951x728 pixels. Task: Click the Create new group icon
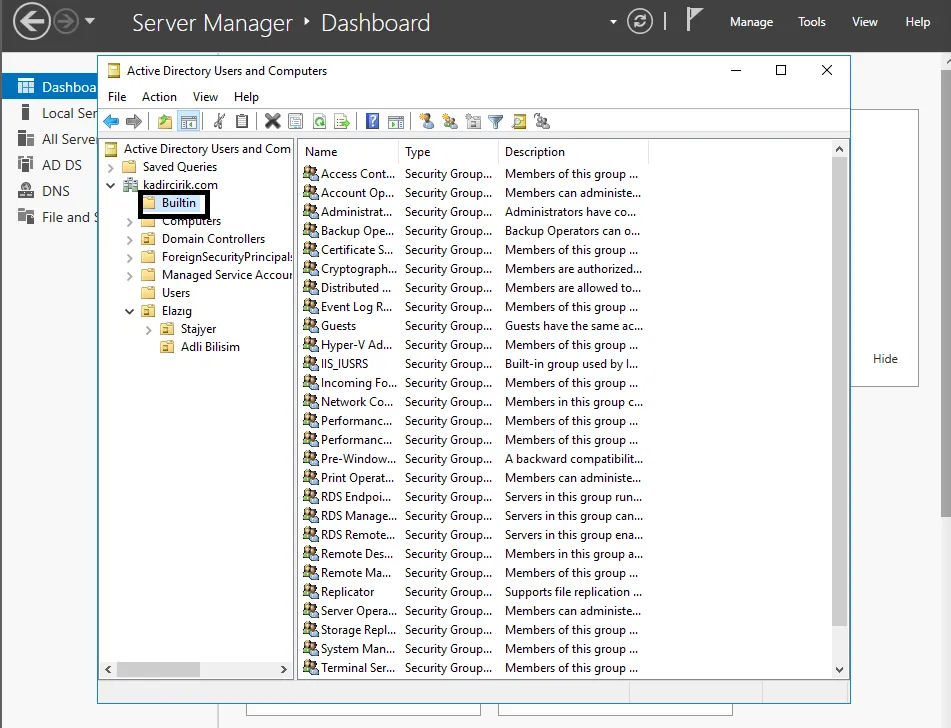click(449, 121)
